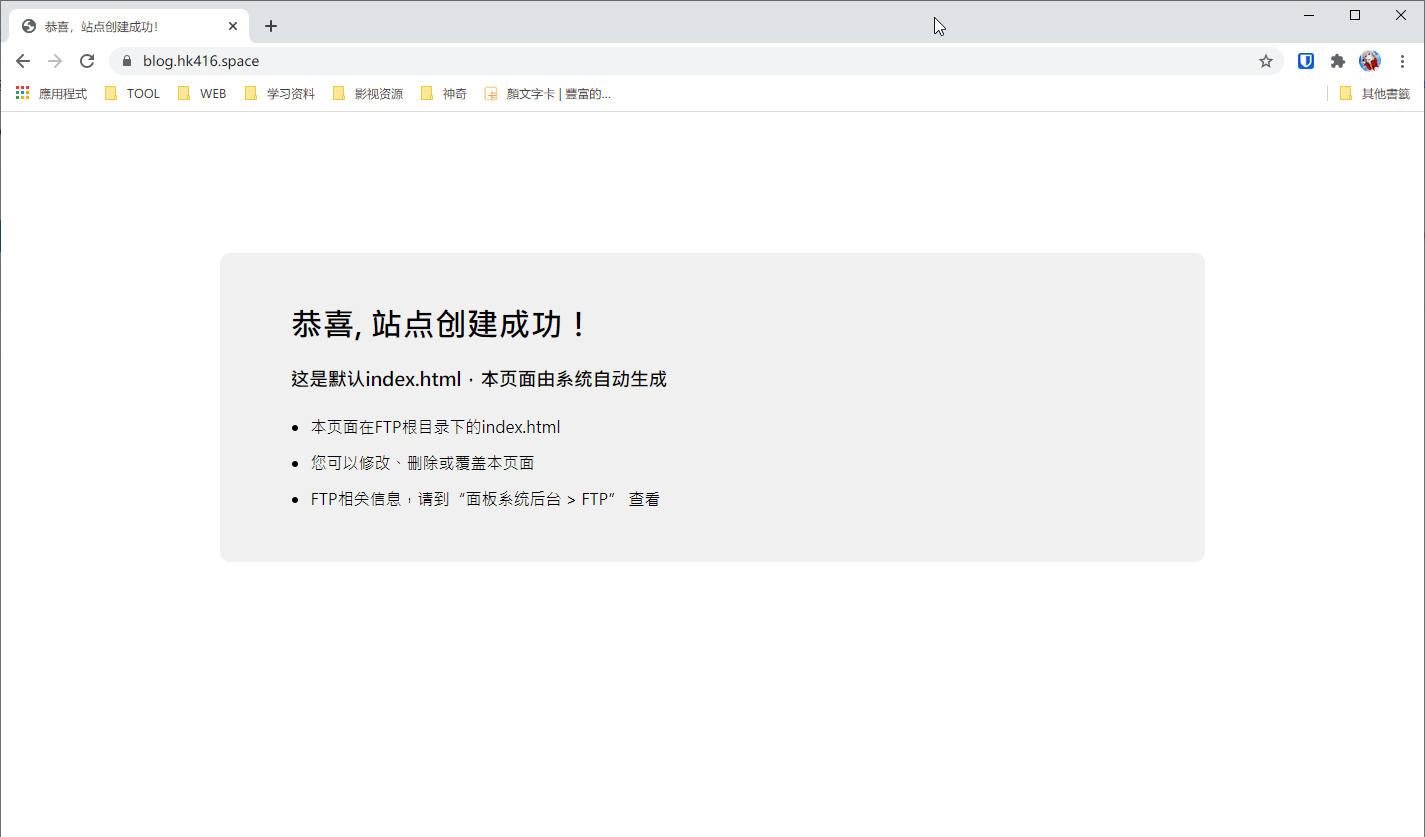1425x837 pixels.
Task: Open the 神奇 bookmark folder
Action: coord(443,93)
